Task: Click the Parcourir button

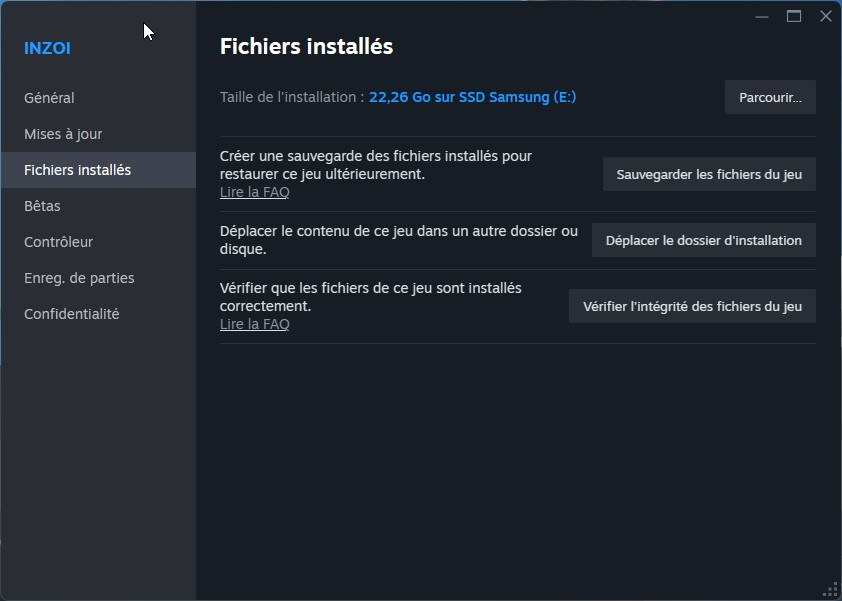Action: point(769,96)
